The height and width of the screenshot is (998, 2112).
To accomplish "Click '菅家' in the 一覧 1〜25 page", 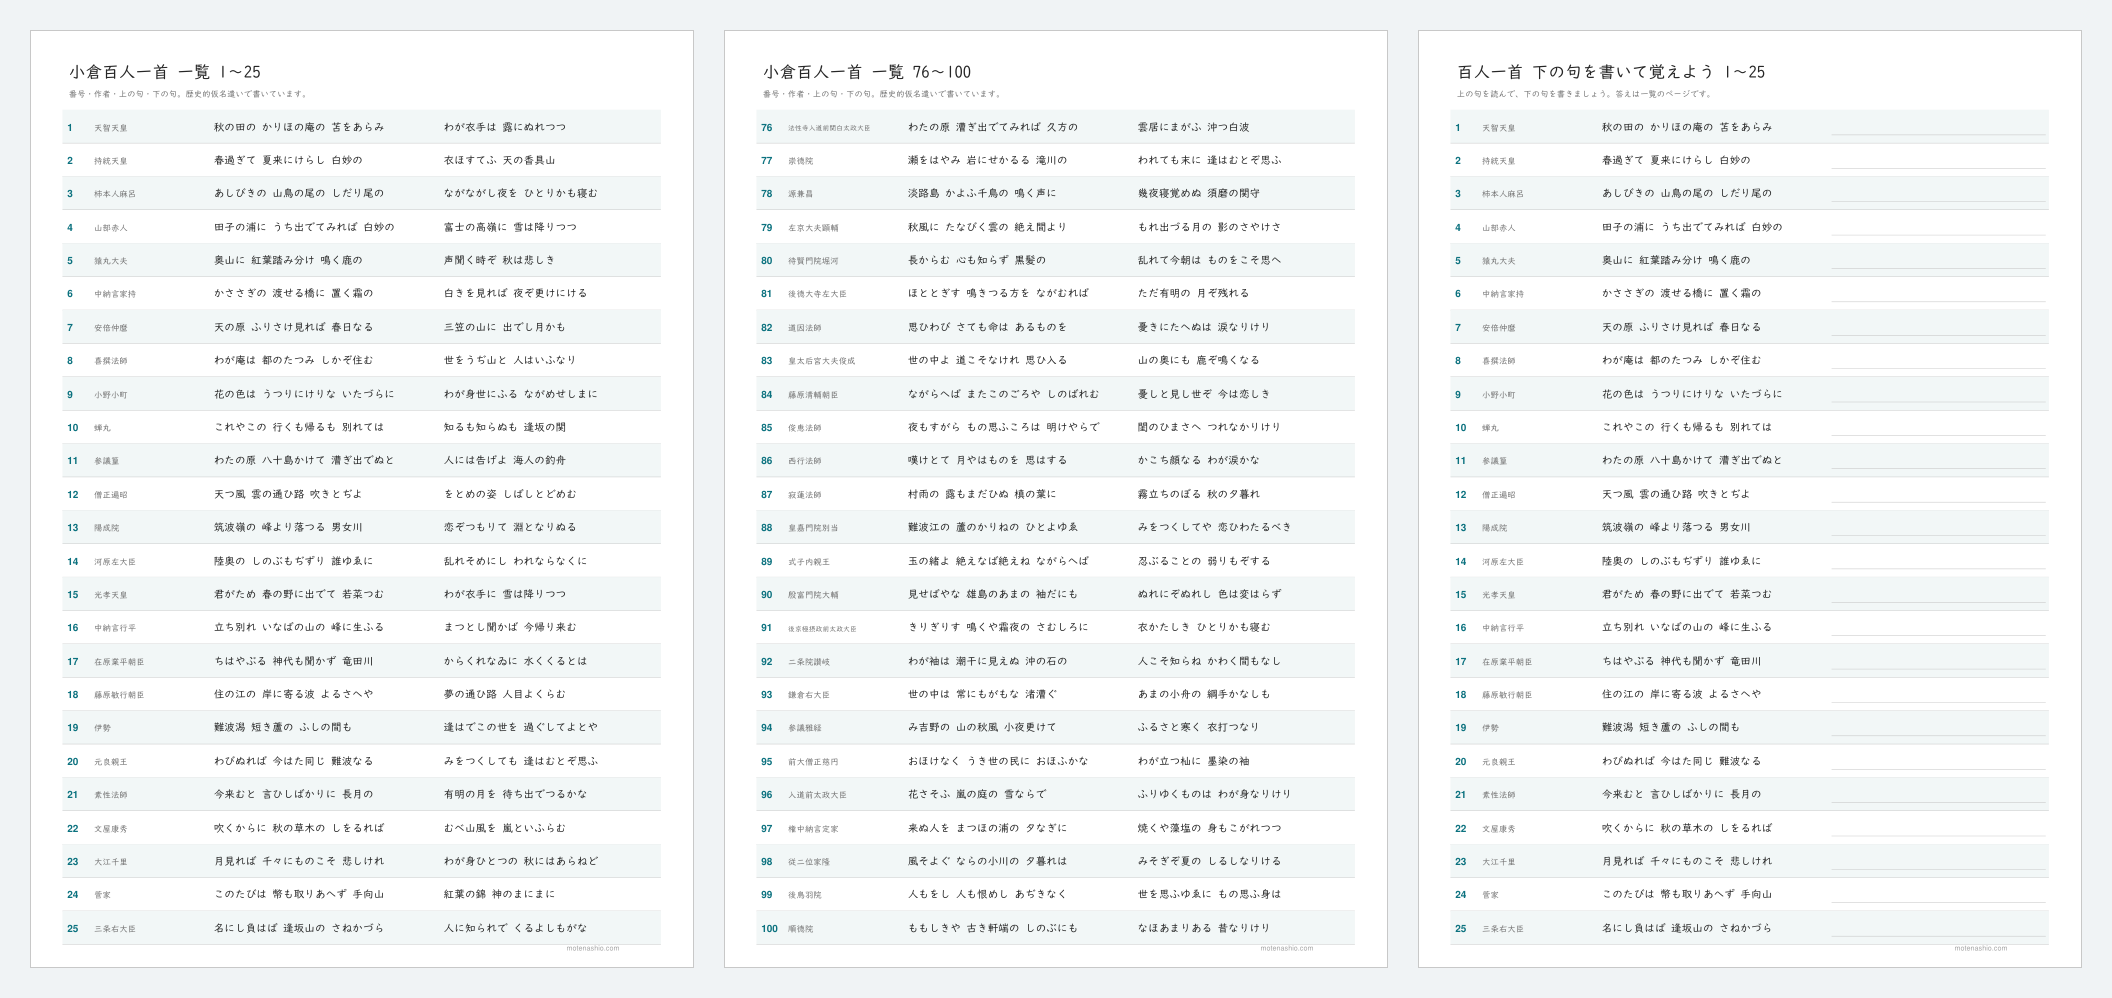I will click(x=102, y=895).
